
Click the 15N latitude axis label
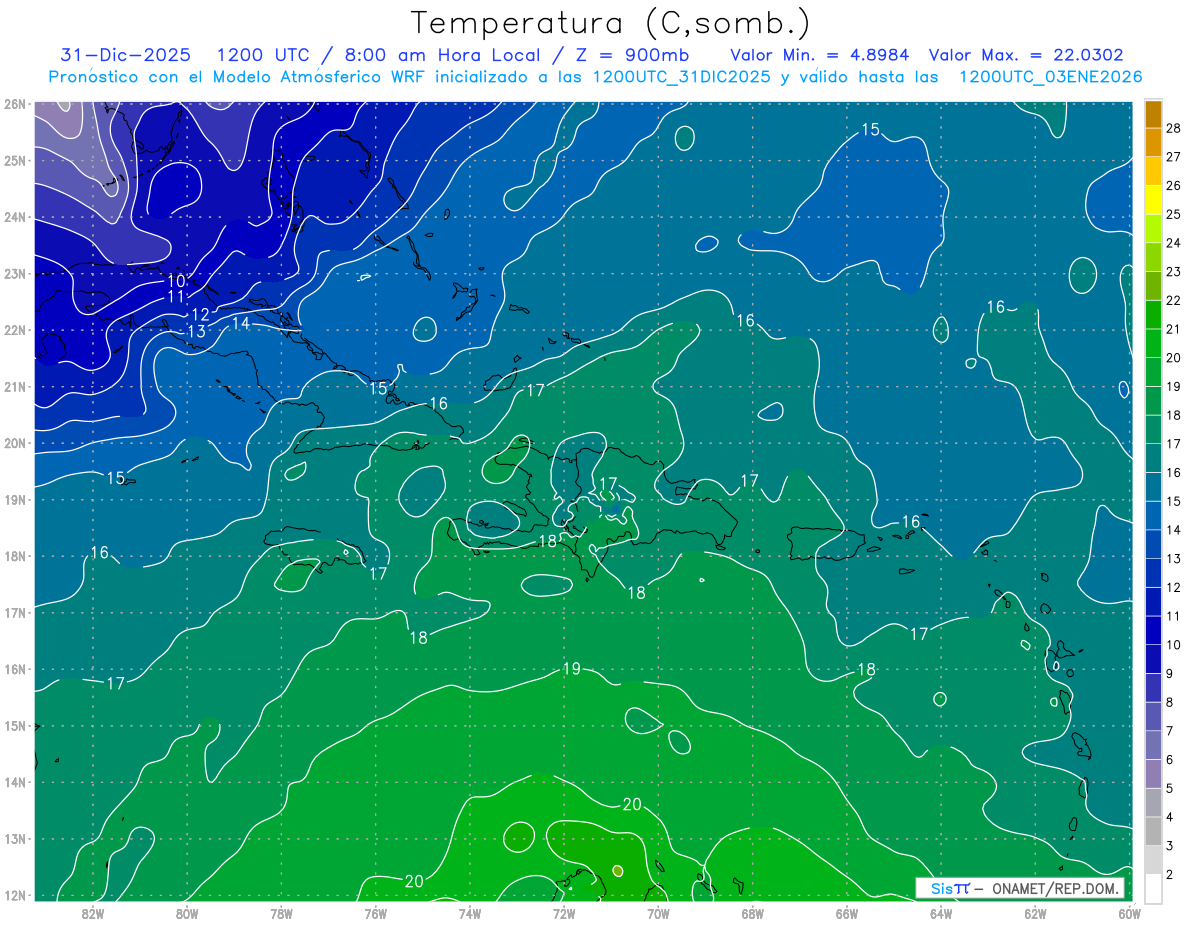[15, 725]
